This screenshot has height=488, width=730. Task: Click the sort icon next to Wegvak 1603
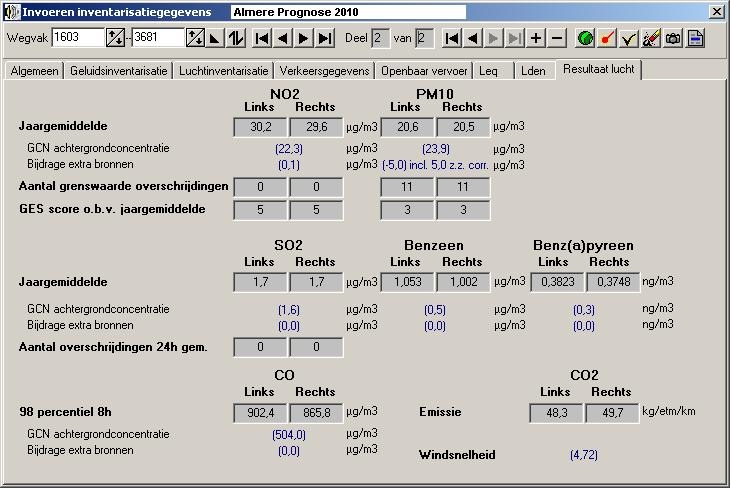115,38
